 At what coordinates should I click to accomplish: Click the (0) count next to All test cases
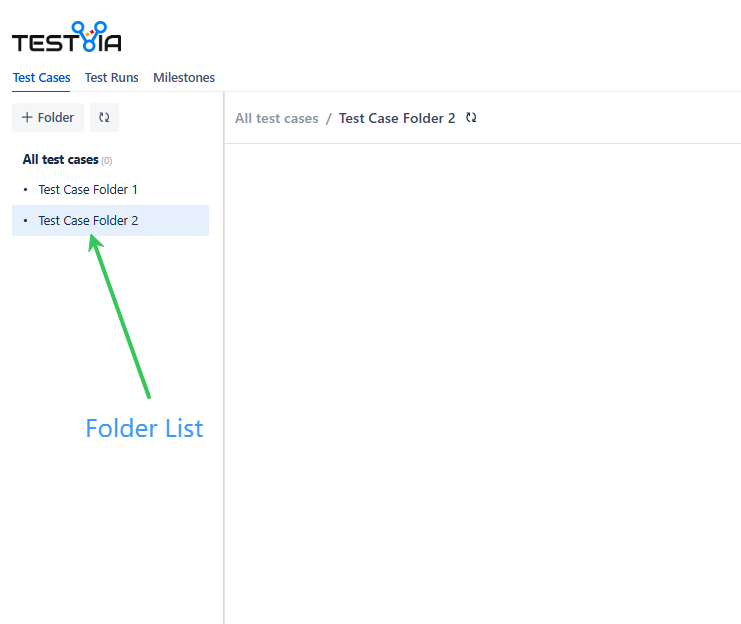click(x=107, y=161)
